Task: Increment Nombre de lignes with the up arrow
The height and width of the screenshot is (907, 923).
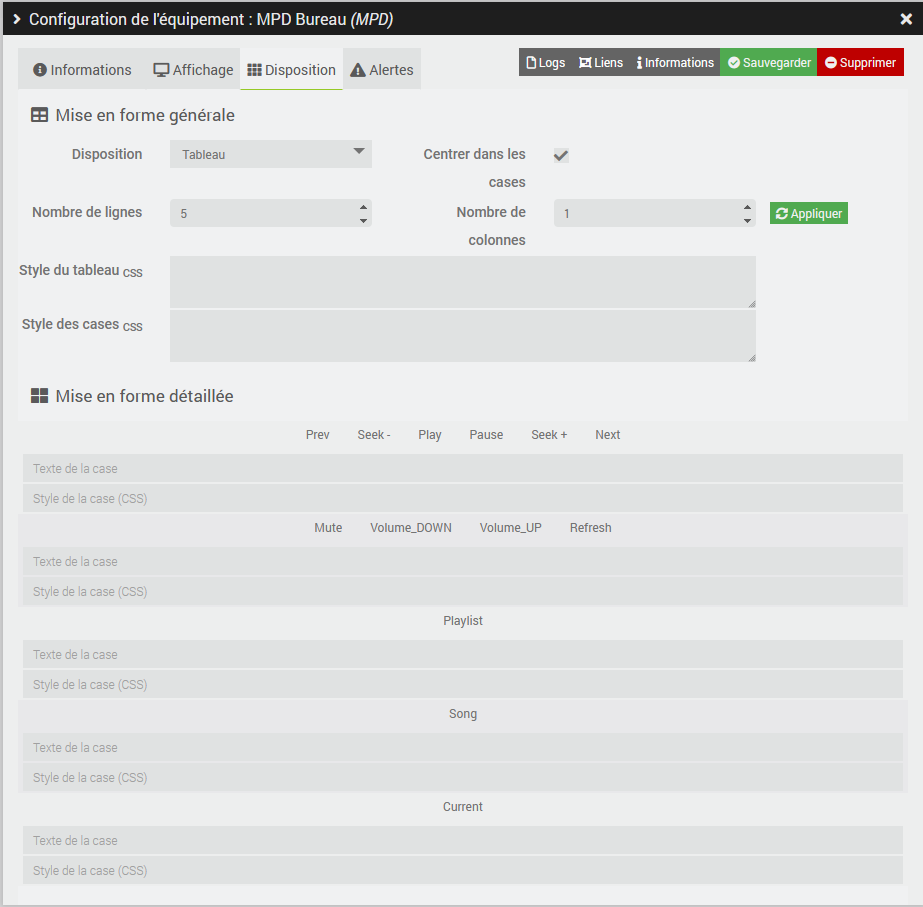Action: point(362,207)
